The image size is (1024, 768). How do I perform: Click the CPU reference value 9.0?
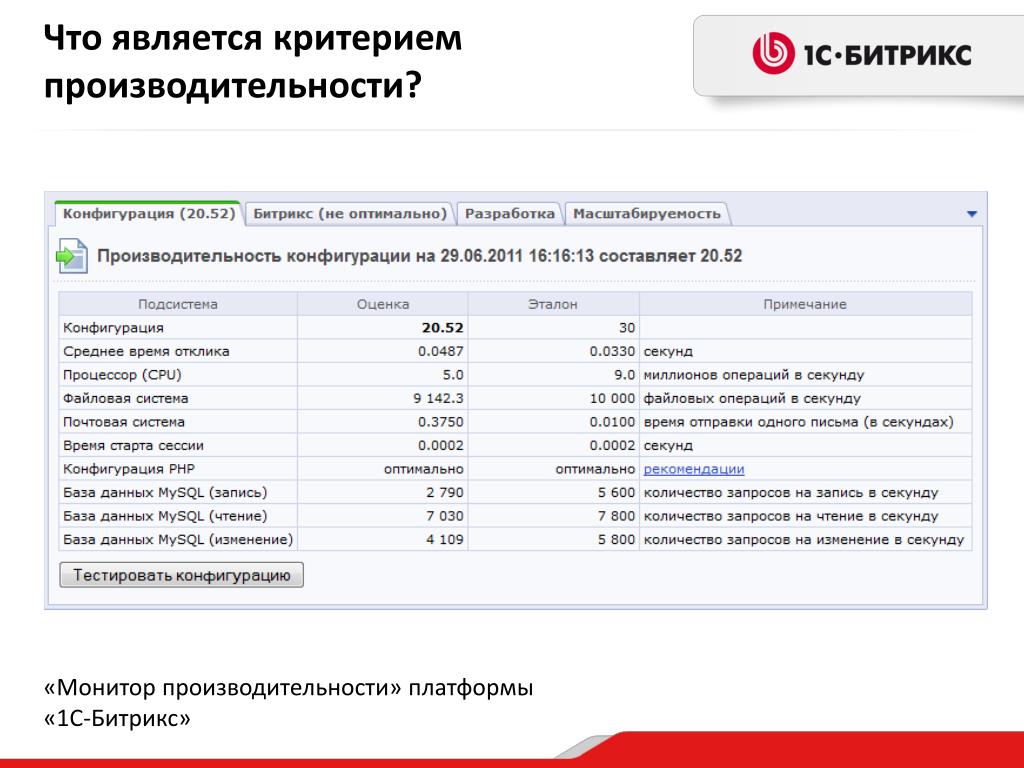[x=624, y=375]
